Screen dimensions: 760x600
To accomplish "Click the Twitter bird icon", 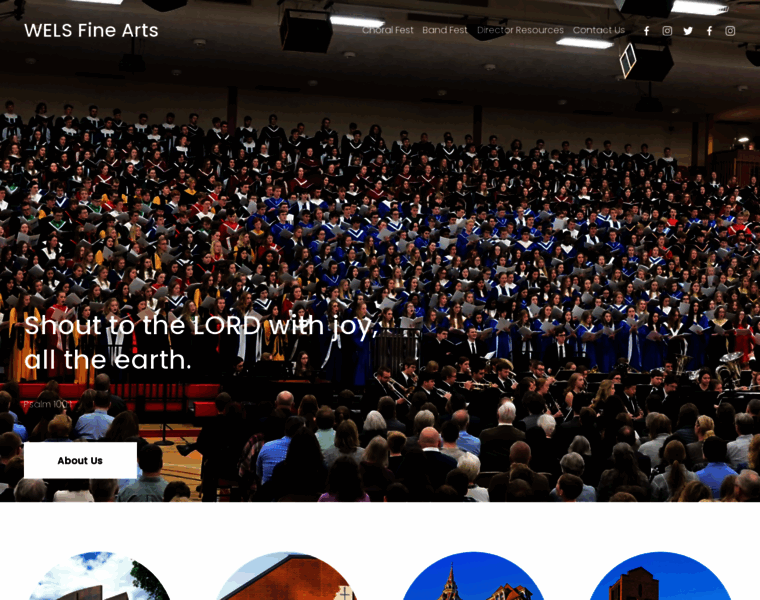I will click(x=688, y=31).
